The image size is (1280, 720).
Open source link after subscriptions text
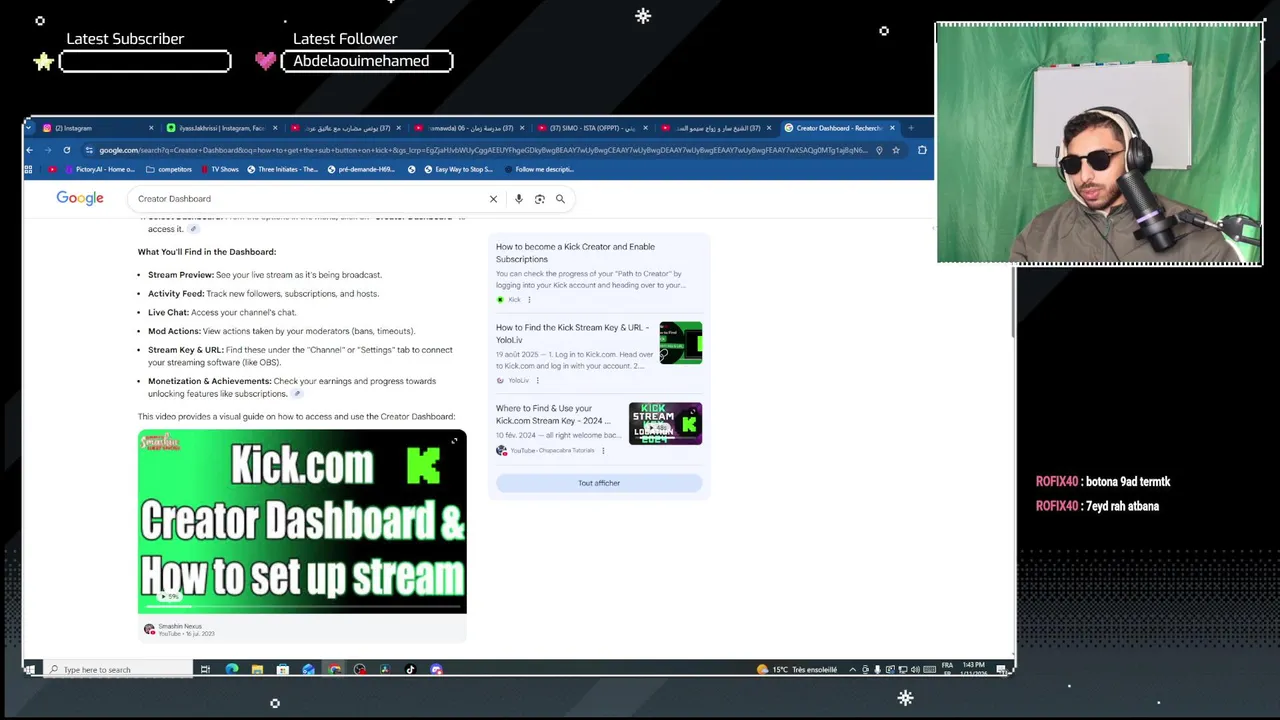pyautogui.click(x=297, y=394)
